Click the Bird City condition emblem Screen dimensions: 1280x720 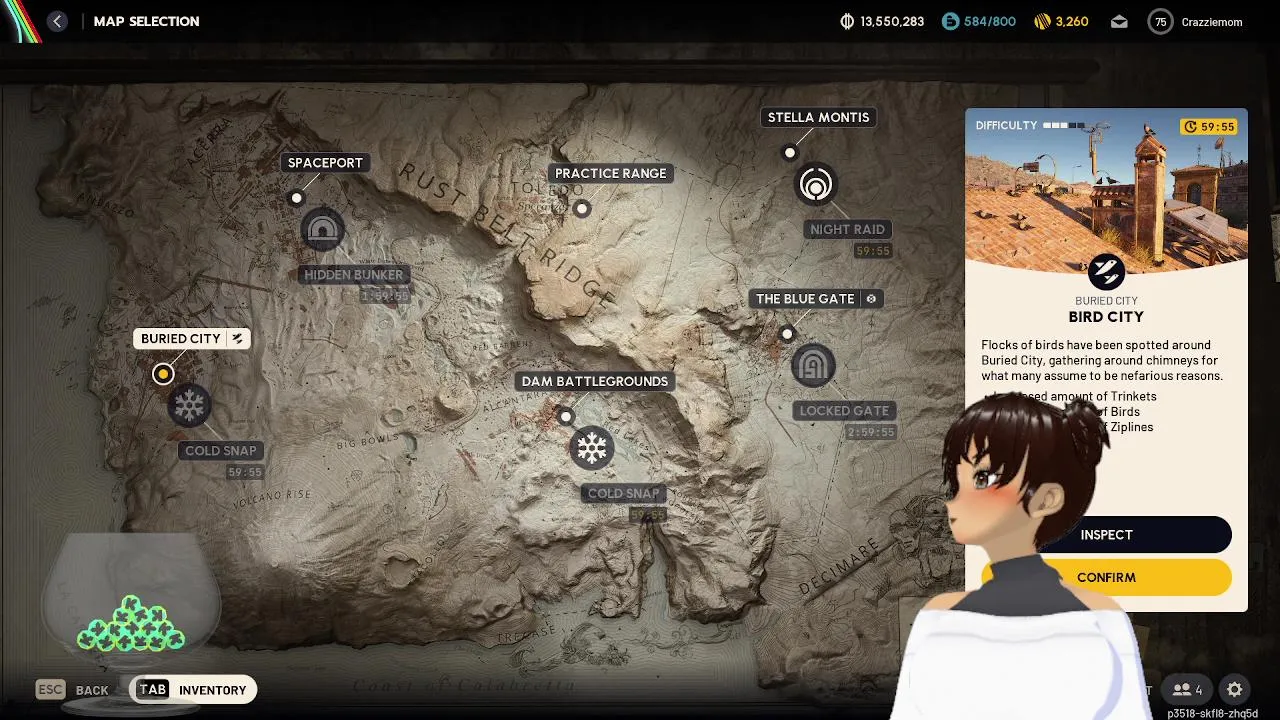[x=1106, y=271]
